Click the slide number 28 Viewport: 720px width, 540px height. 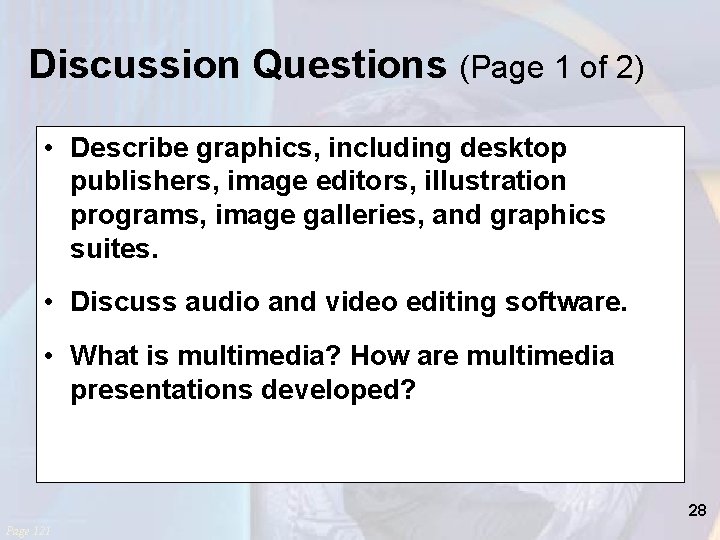pos(697,510)
